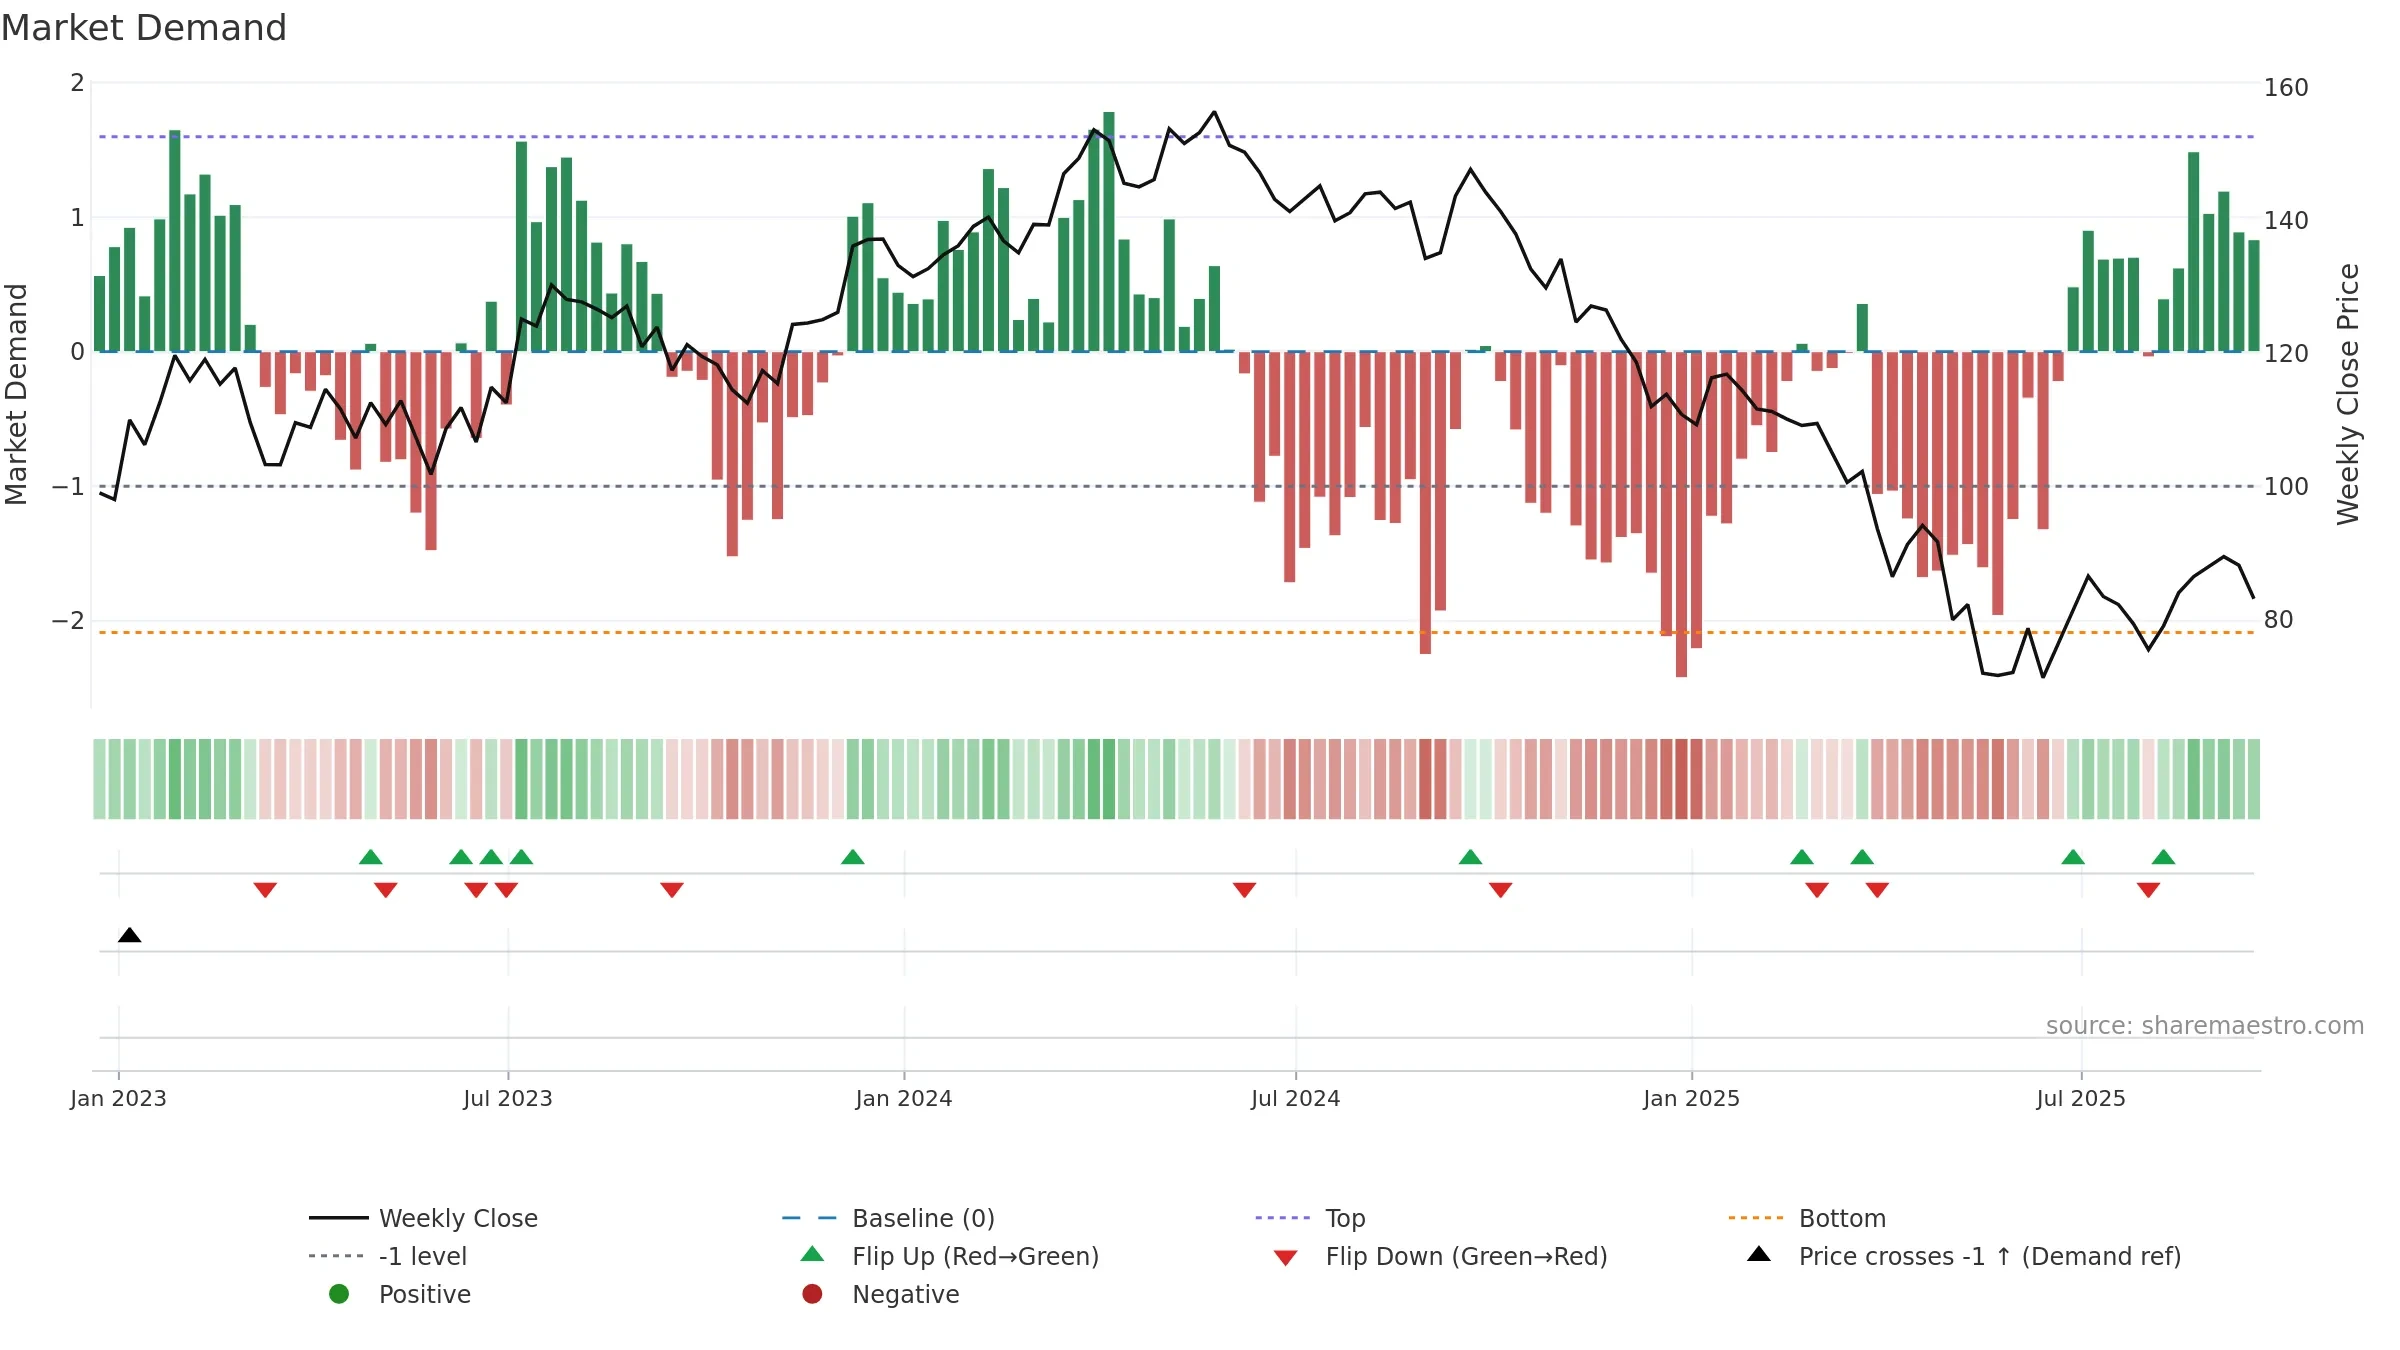Viewport: 2400px width, 1350px height.
Task: Click the last green heatmap cell on the right
Action: point(2254,779)
